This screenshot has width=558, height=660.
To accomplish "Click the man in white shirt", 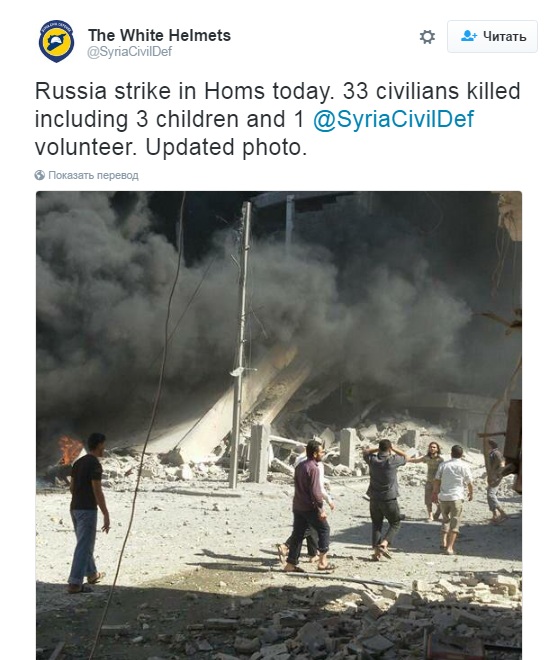I will click(452, 499).
